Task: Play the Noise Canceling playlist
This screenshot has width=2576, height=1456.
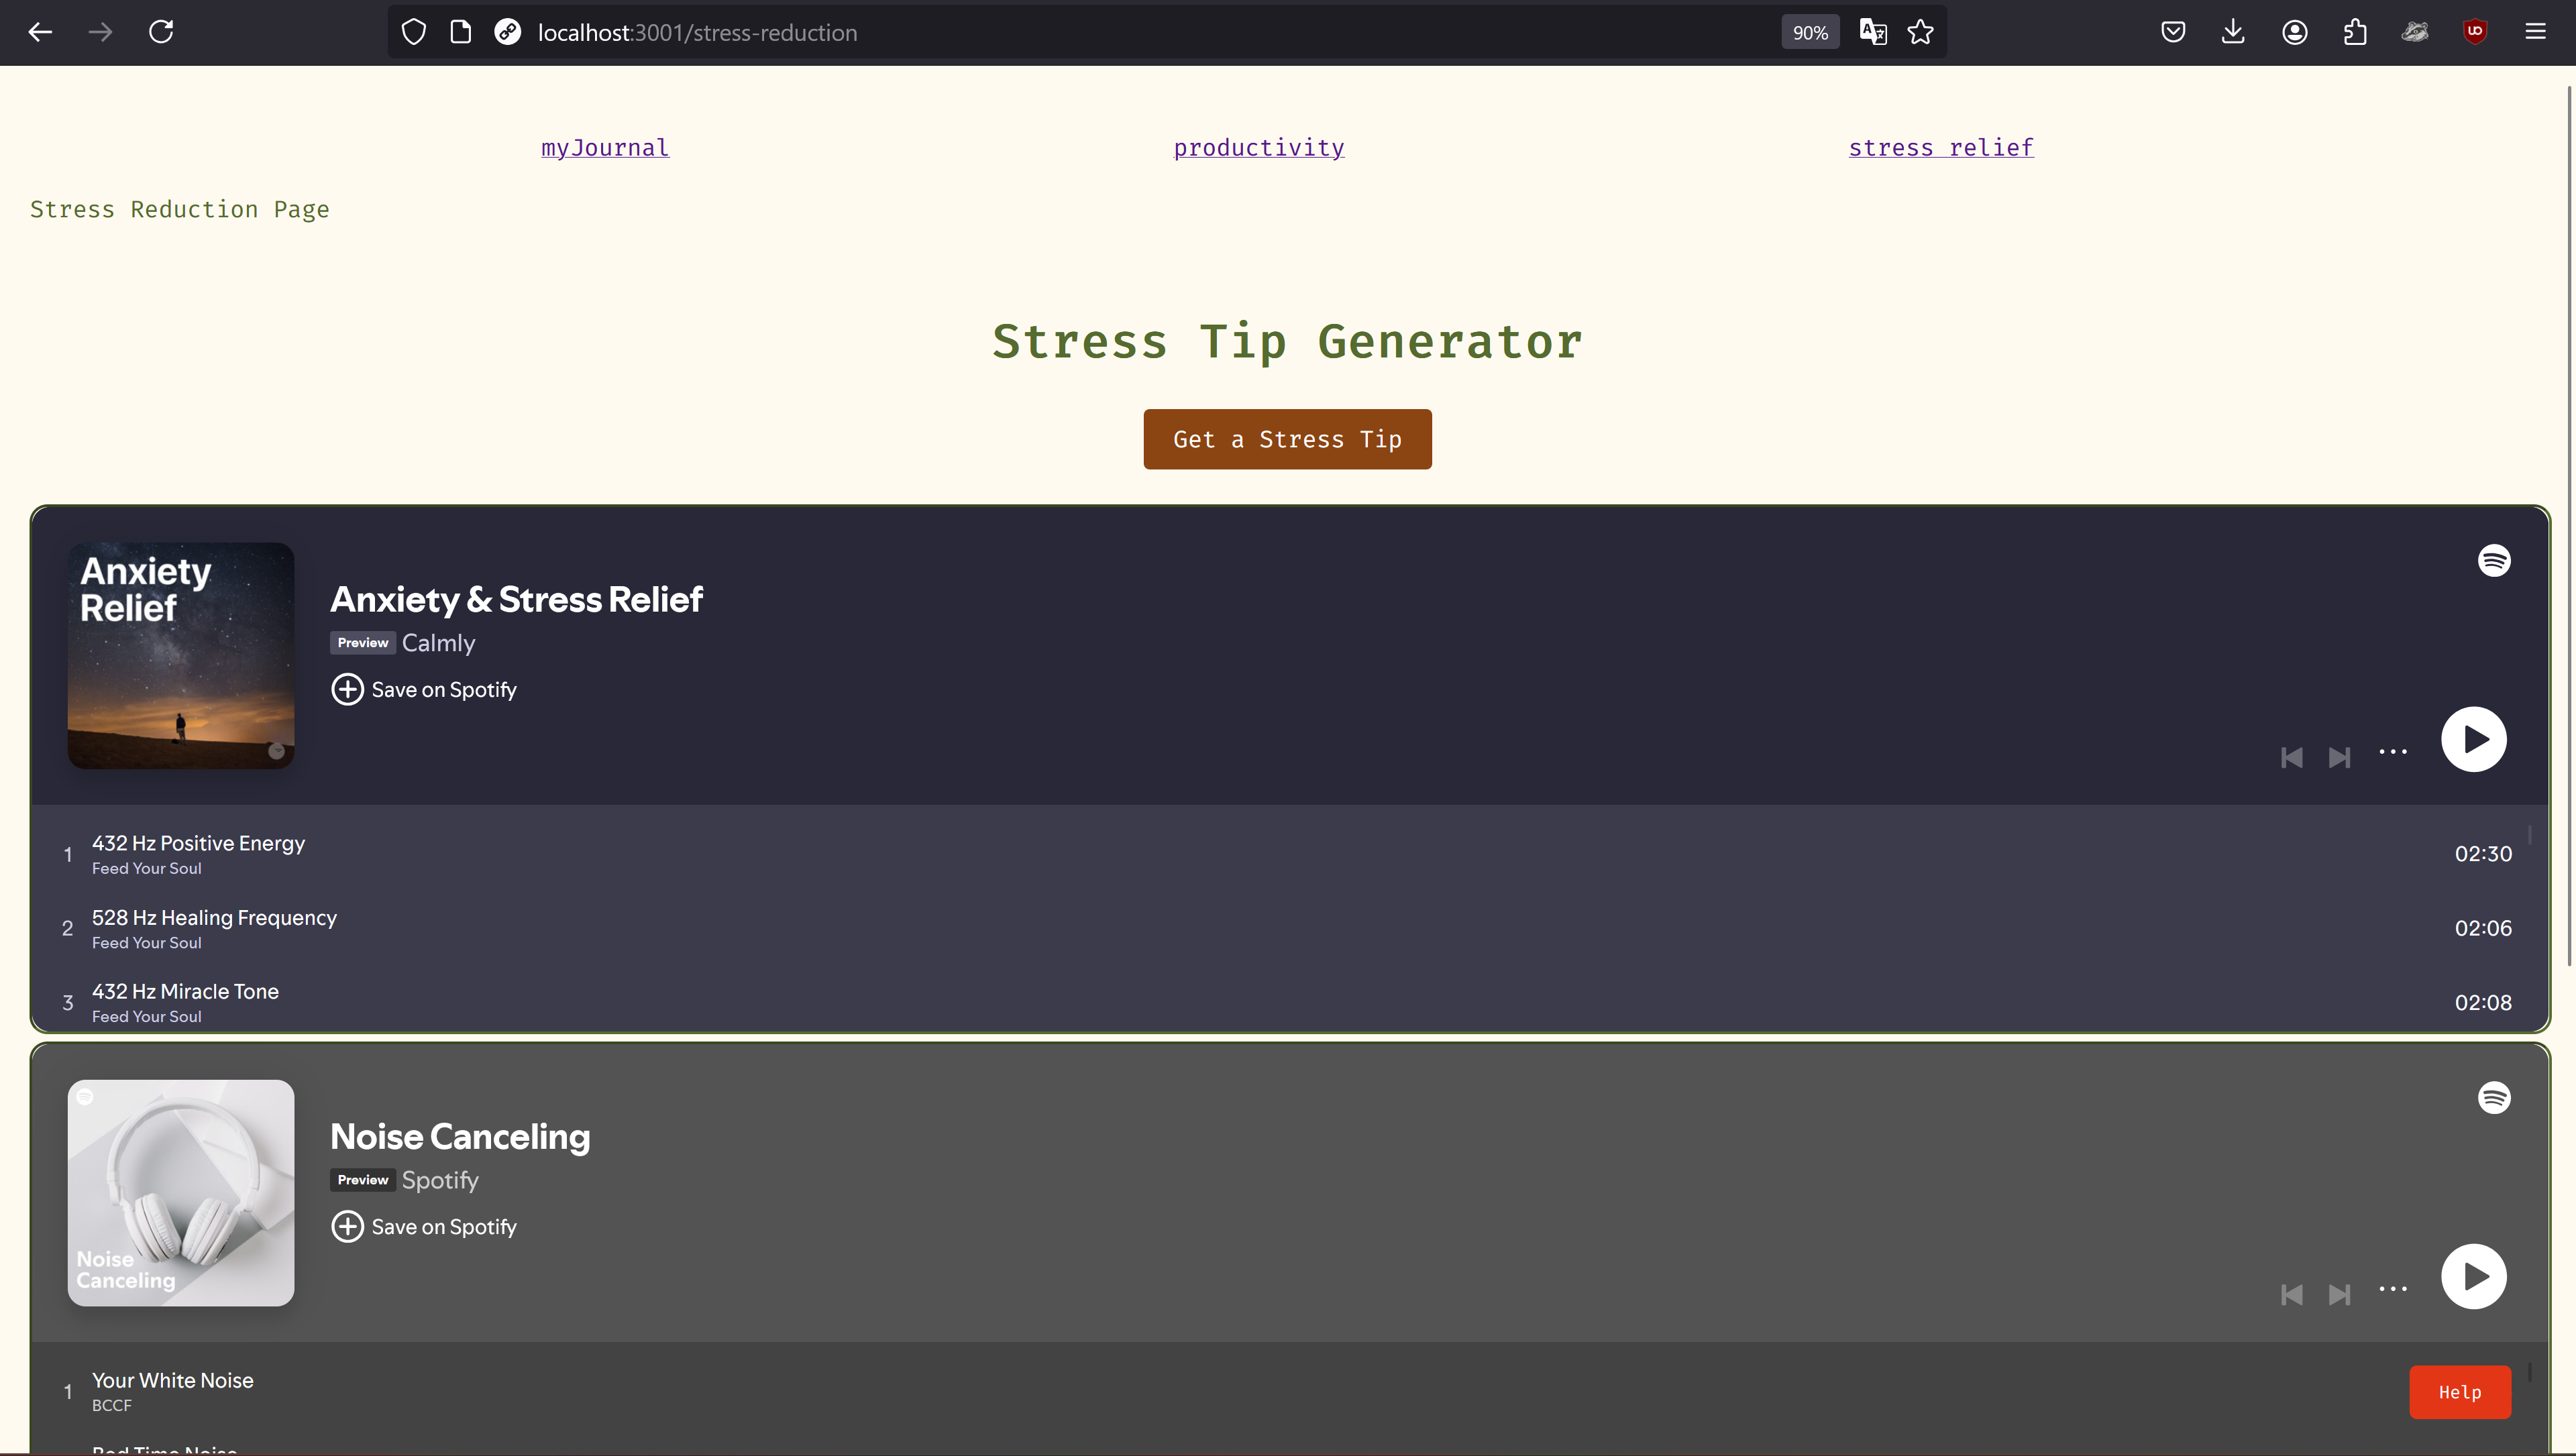Action: [2473, 1277]
